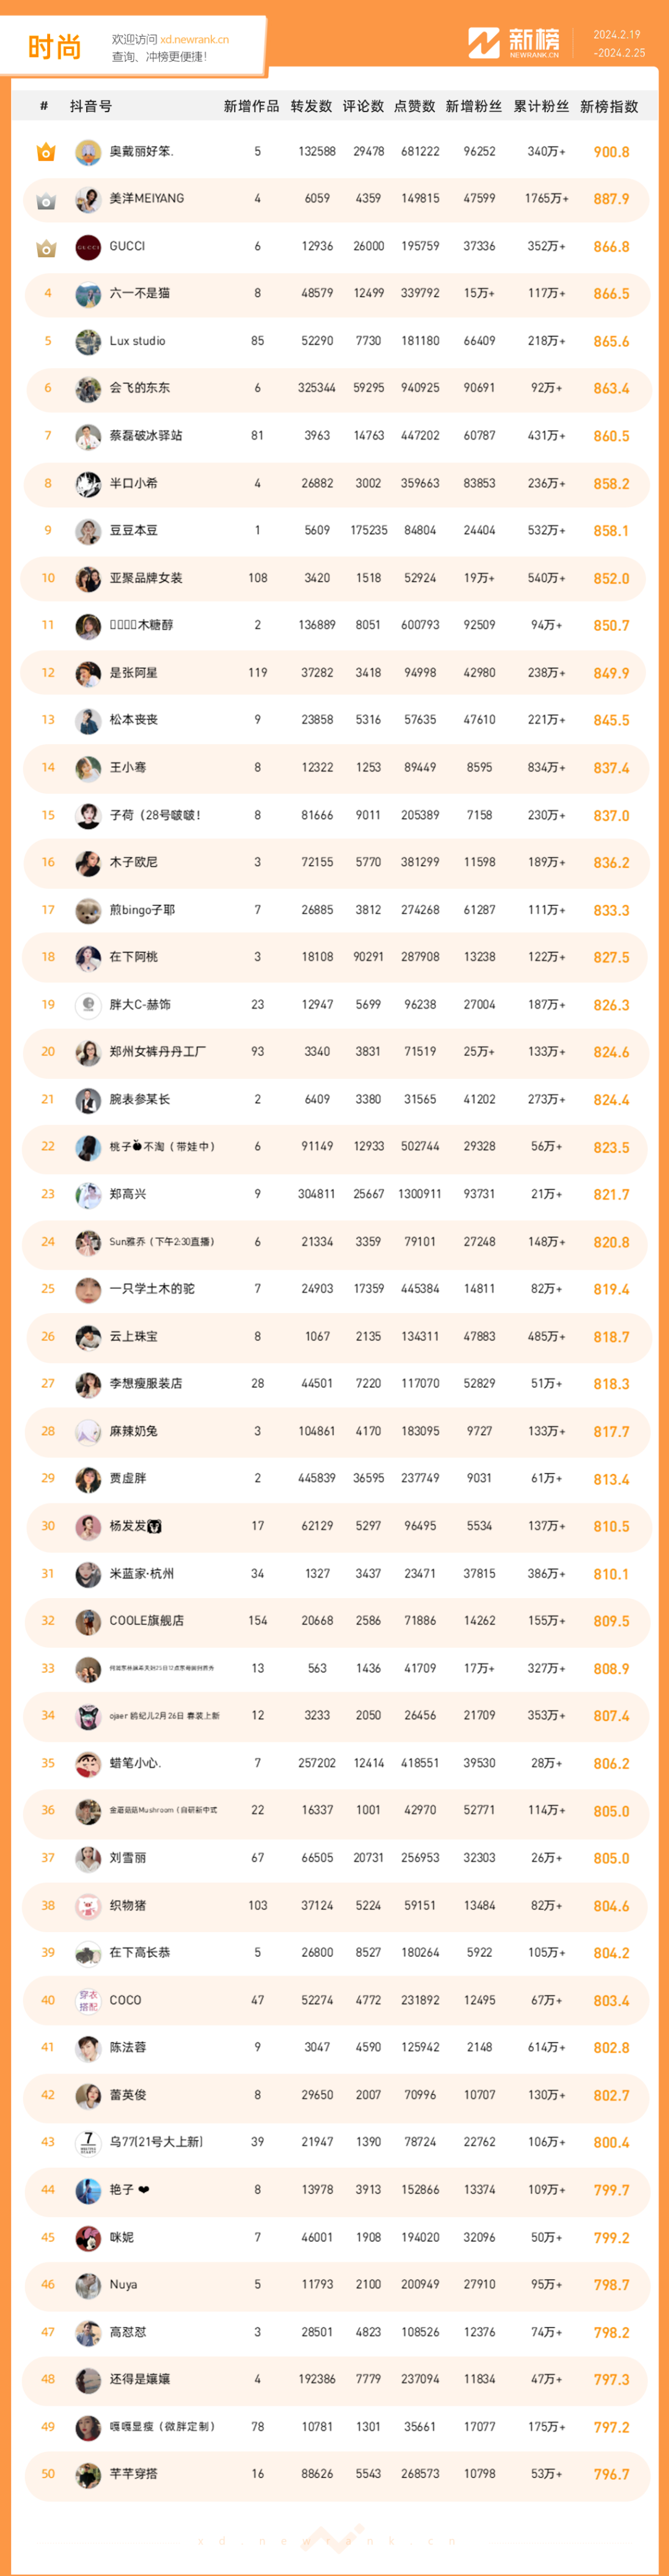Select the row for 郑高兴
669x2576 pixels.
[x=335, y=1194]
